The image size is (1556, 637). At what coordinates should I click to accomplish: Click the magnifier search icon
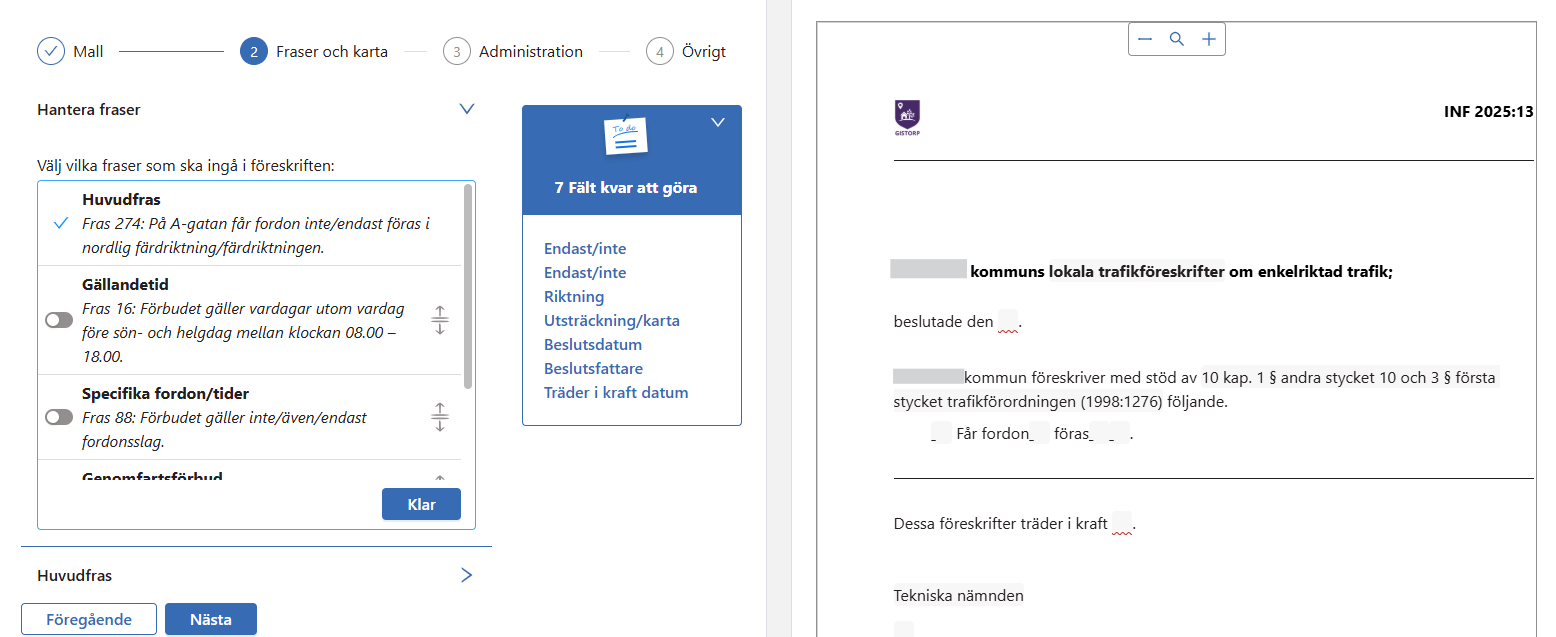(x=1177, y=39)
